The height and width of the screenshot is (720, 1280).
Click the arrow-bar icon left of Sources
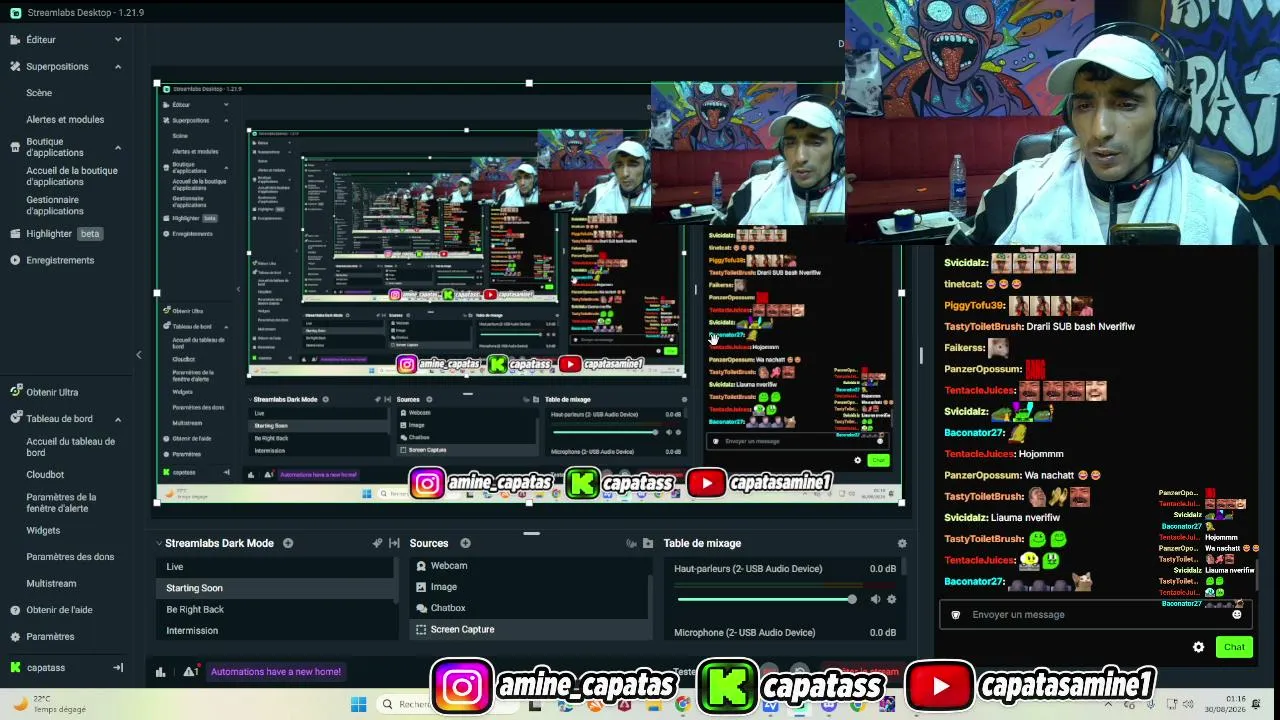pos(394,543)
